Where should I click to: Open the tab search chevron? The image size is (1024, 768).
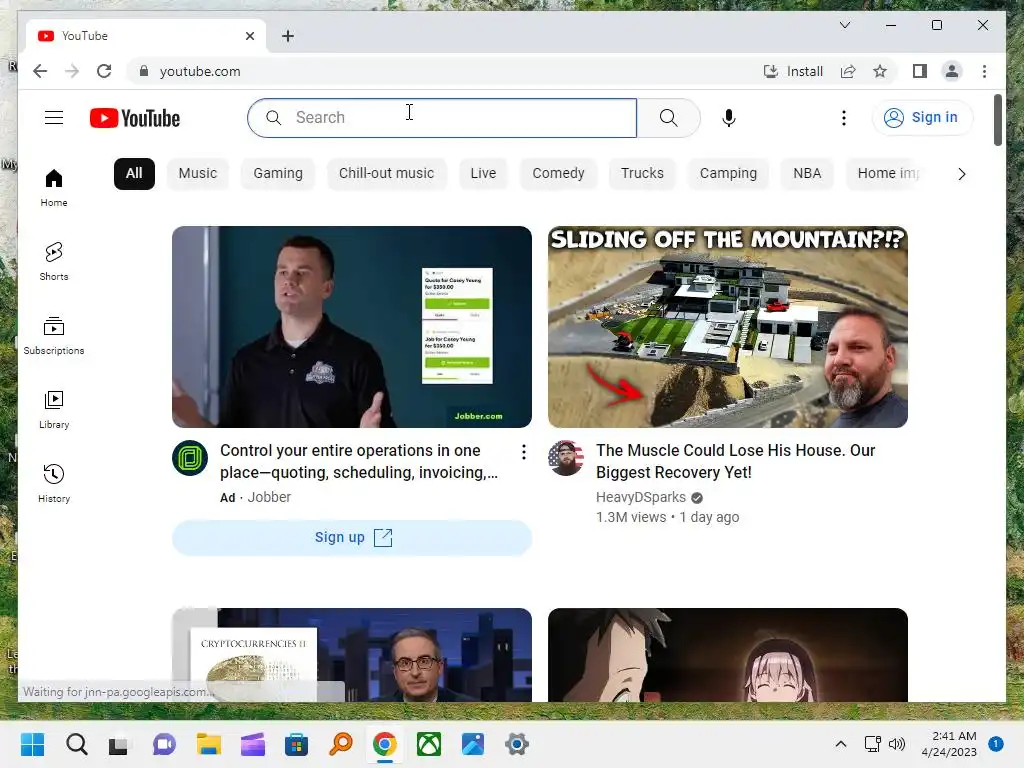[844, 25]
